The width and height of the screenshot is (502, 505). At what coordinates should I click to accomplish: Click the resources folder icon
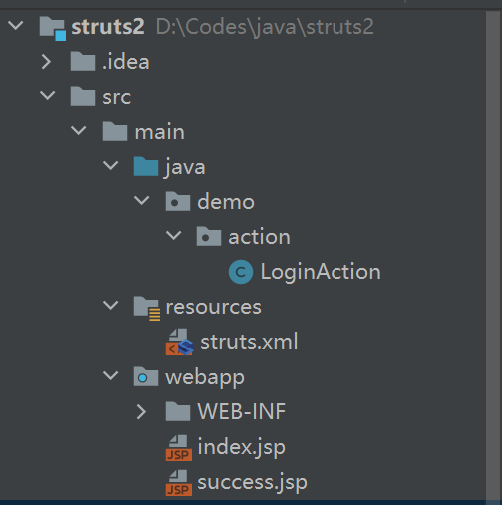point(147,309)
